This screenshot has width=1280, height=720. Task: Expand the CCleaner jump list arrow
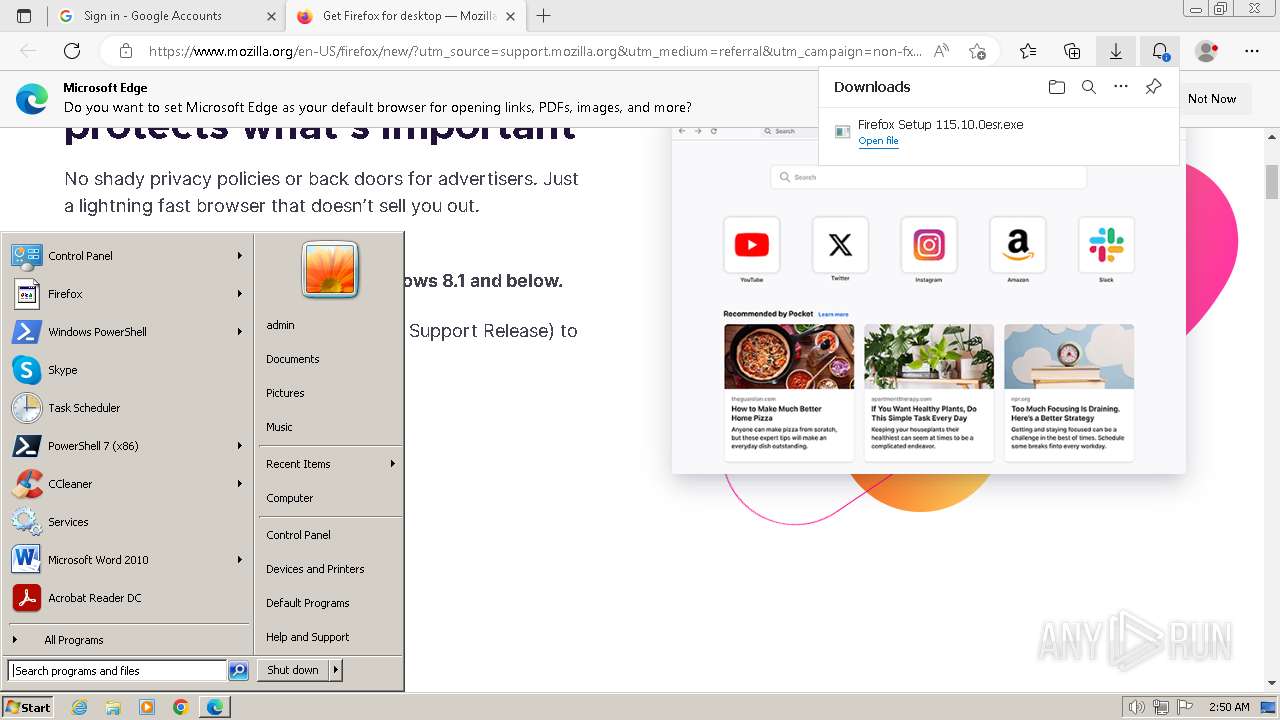pos(240,484)
